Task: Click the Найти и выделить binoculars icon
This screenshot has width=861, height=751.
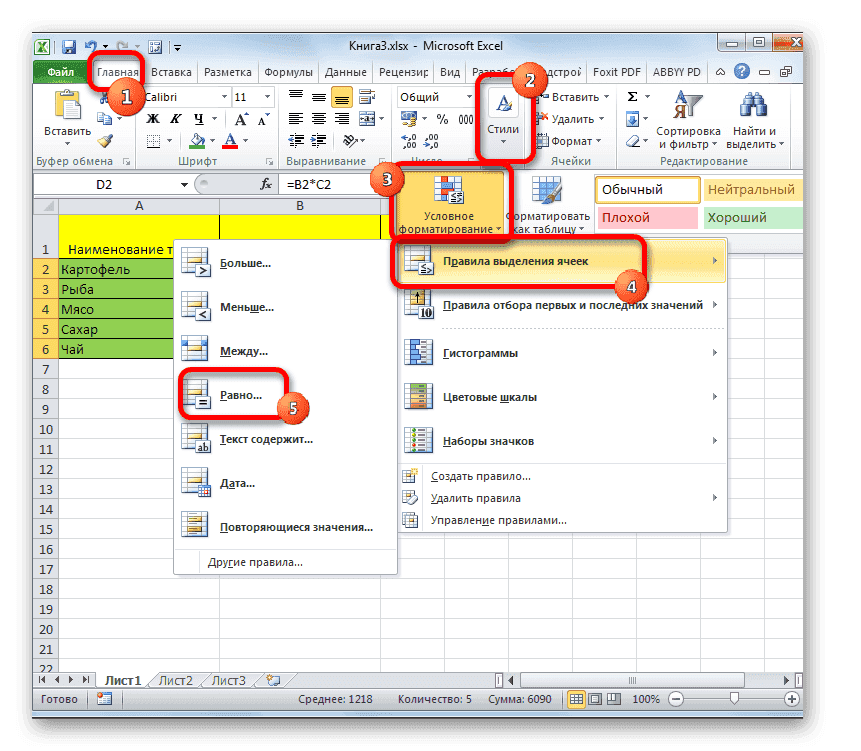Action: (753, 103)
